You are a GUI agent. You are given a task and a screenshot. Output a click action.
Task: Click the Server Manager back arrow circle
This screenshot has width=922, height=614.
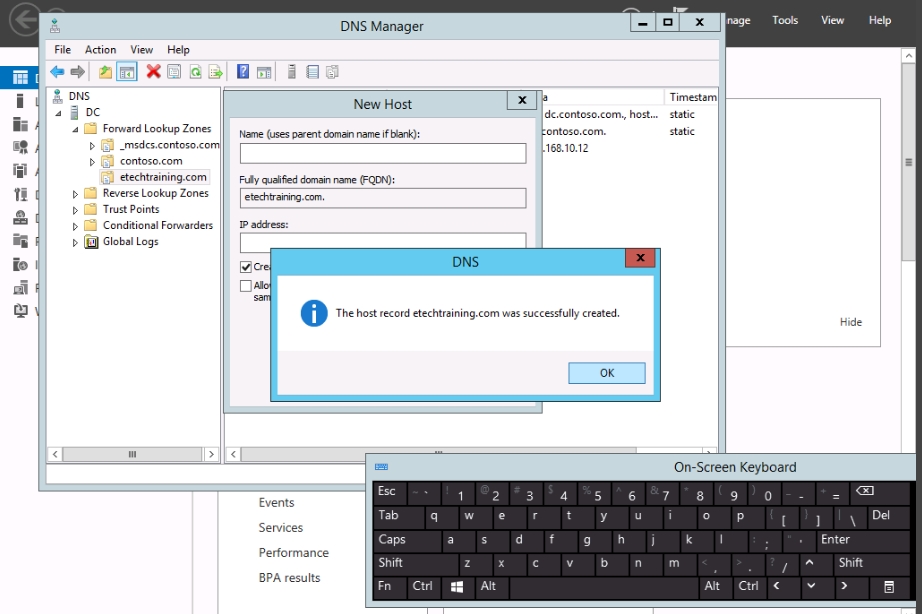[x=25, y=20]
